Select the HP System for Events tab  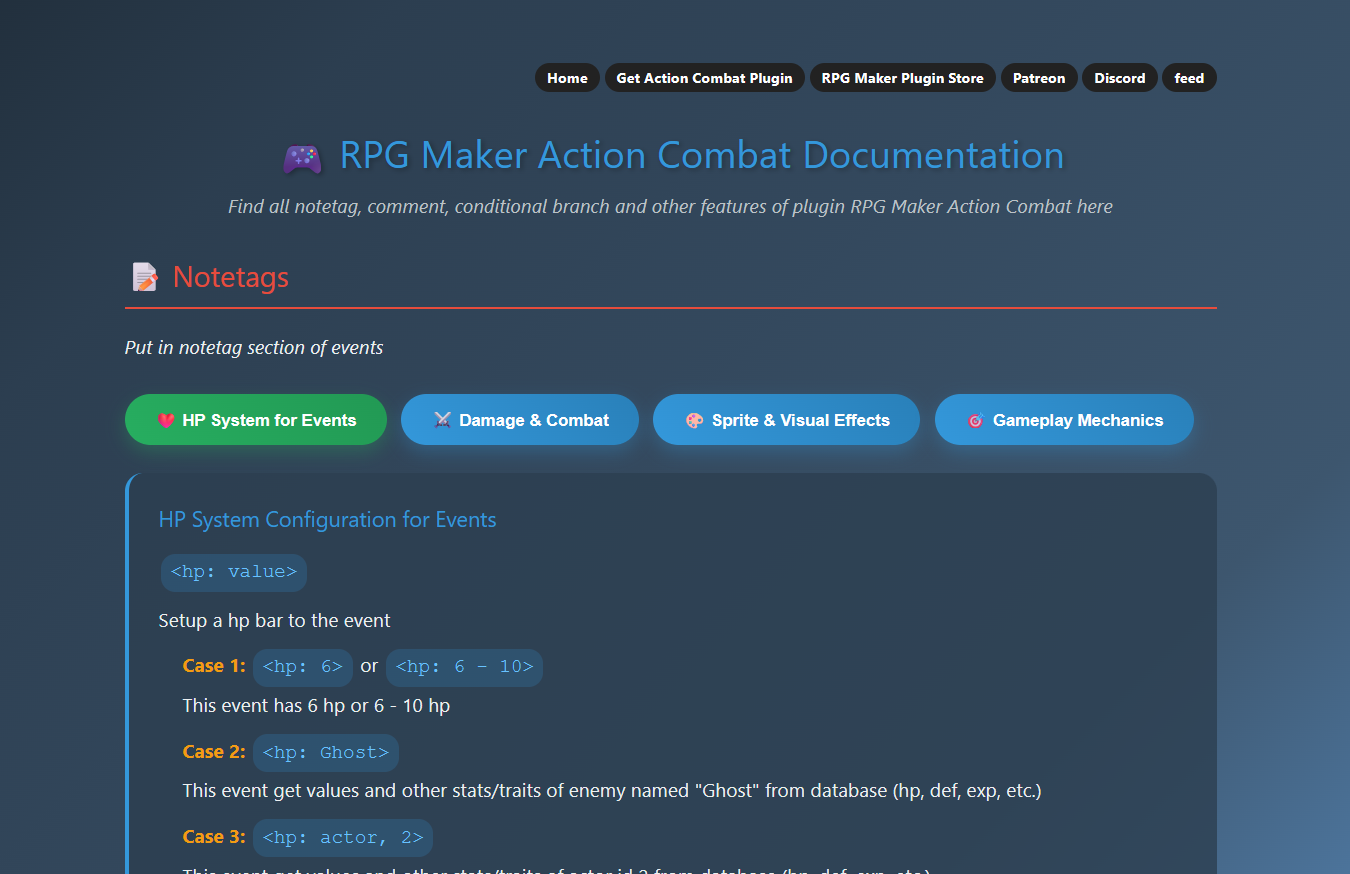click(x=256, y=420)
